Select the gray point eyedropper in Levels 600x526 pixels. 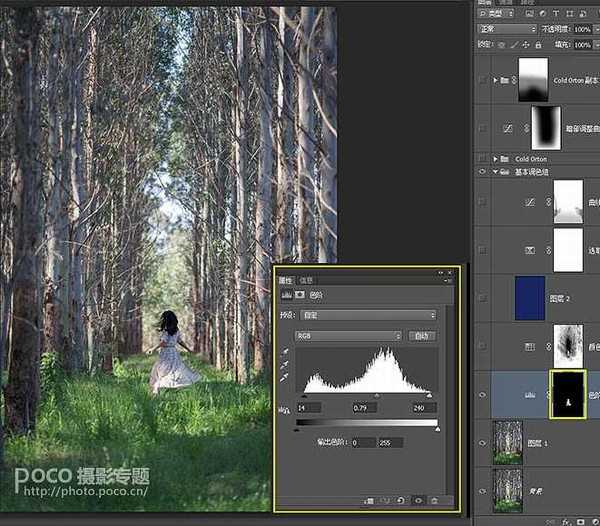point(285,367)
